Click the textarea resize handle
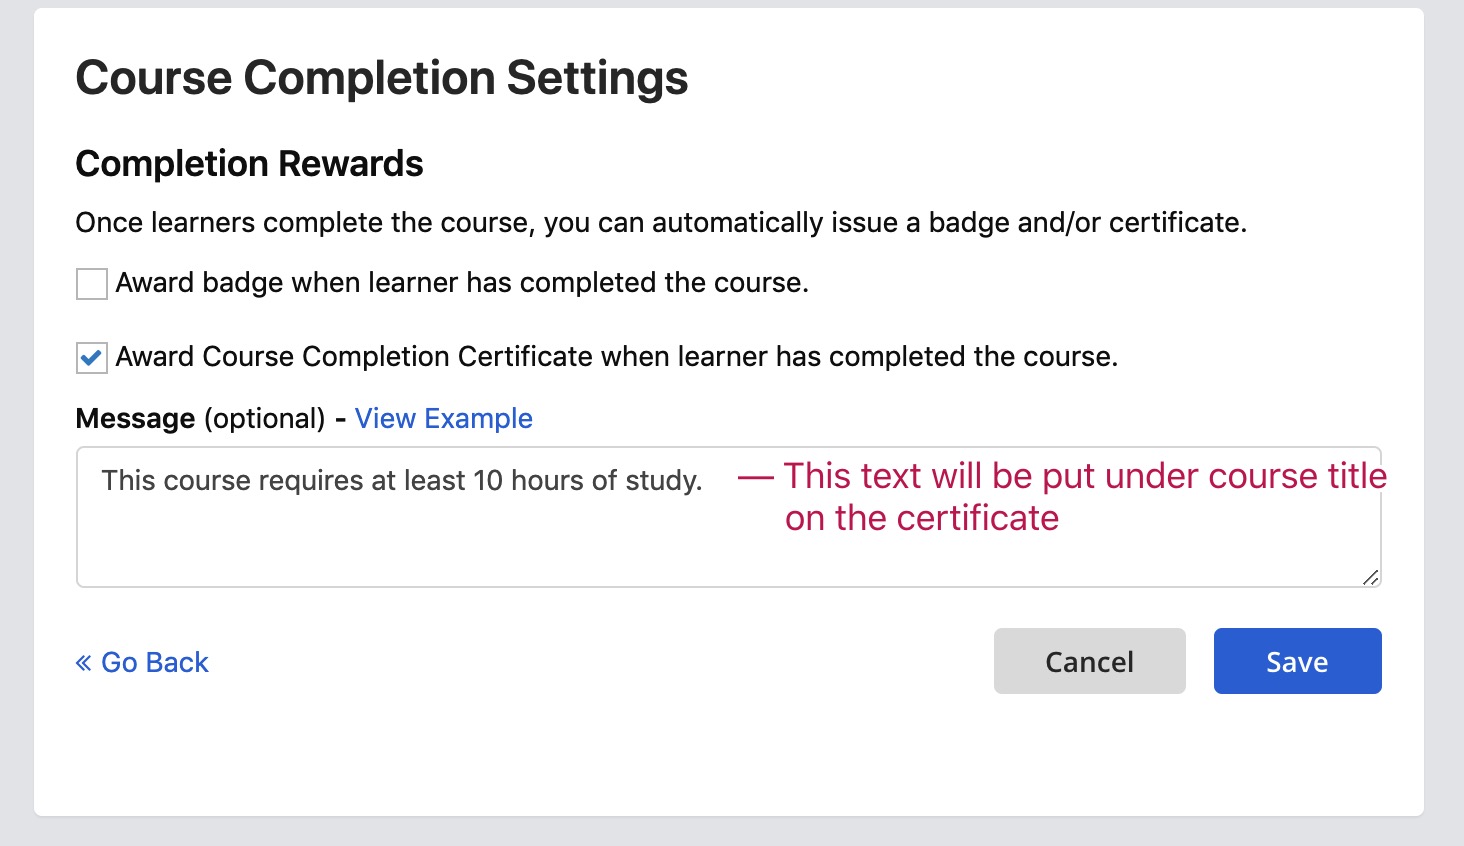Screen dimensions: 1464x846 click(1371, 578)
